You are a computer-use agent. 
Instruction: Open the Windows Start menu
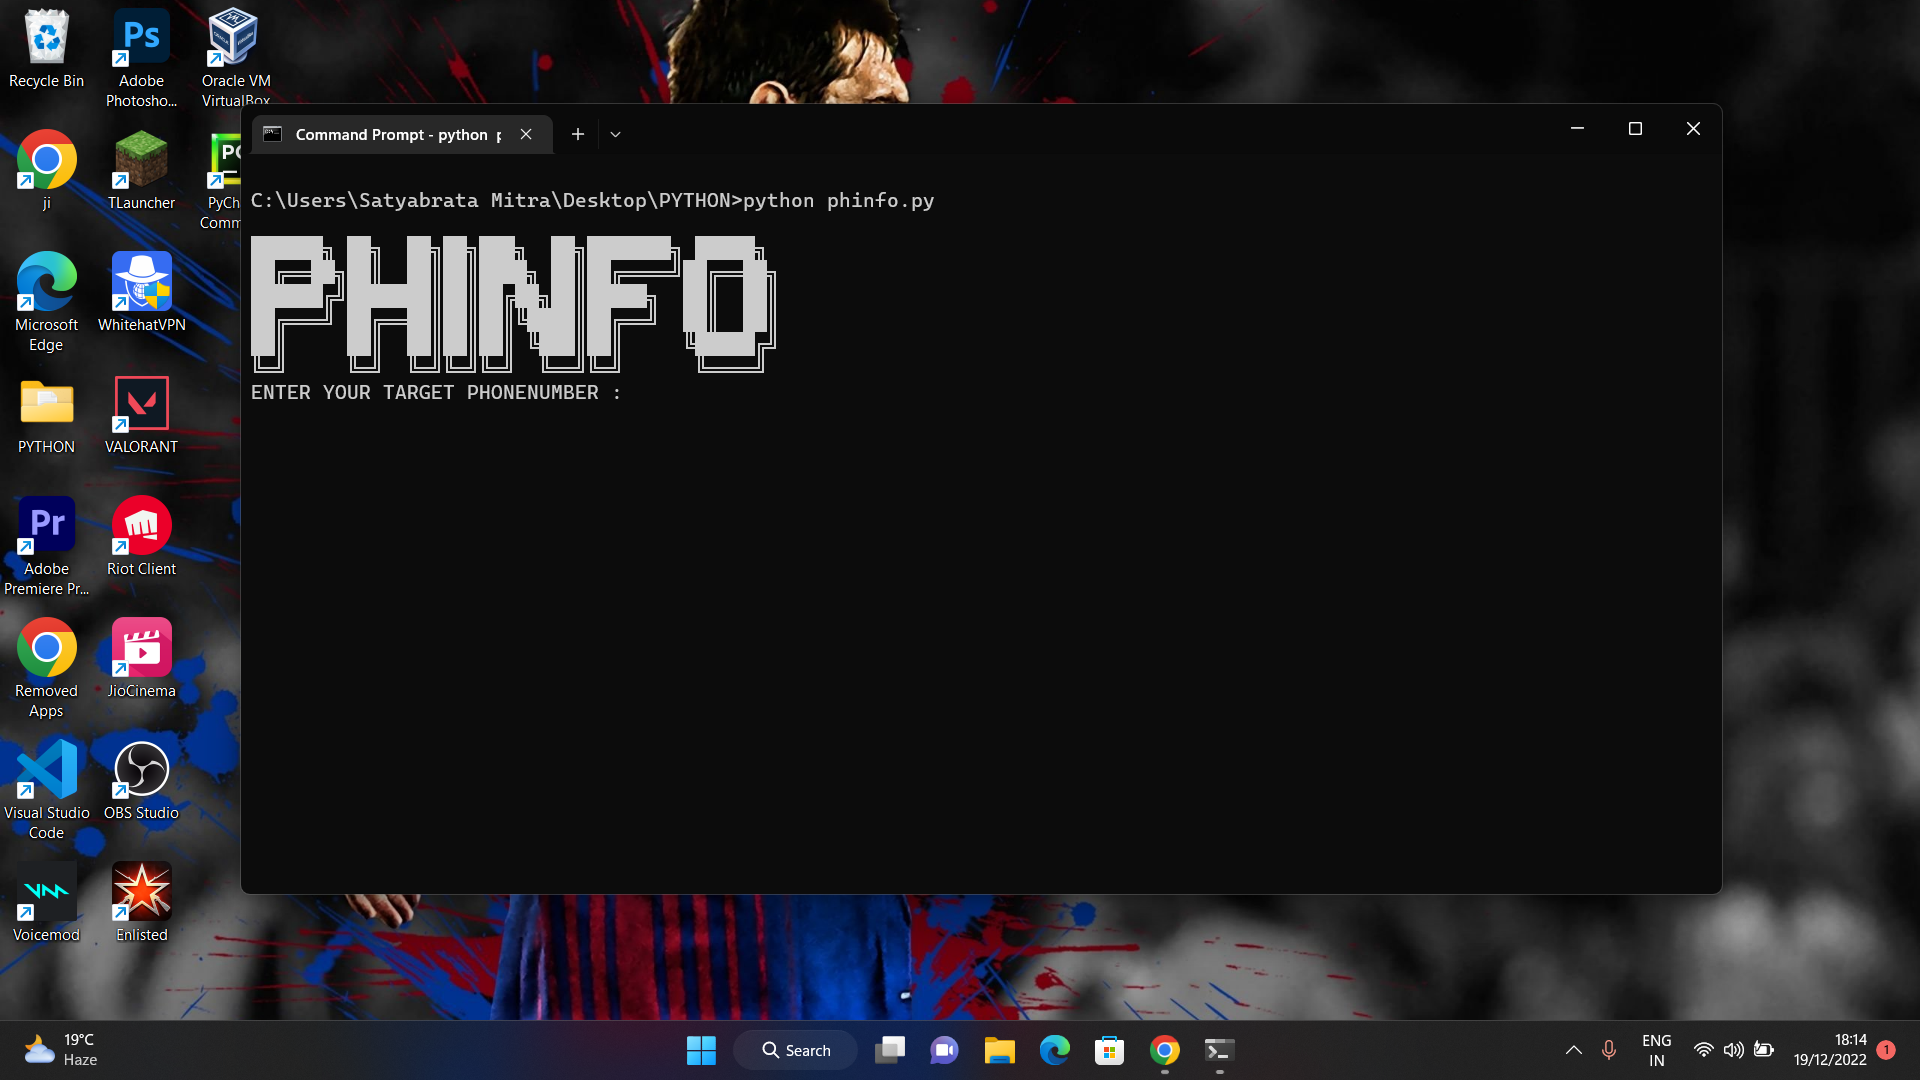701,1050
